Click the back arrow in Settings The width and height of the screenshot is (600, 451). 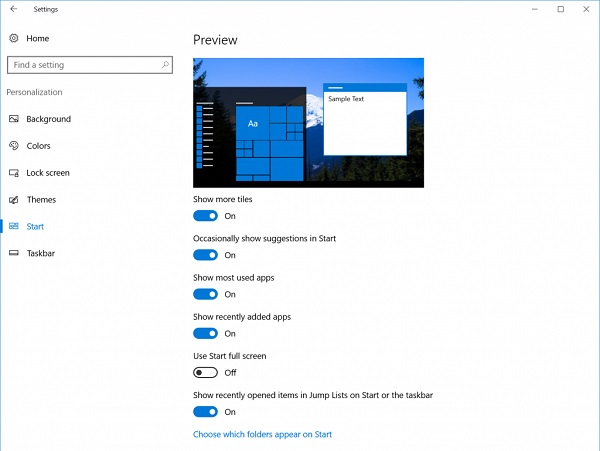tap(14, 9)
